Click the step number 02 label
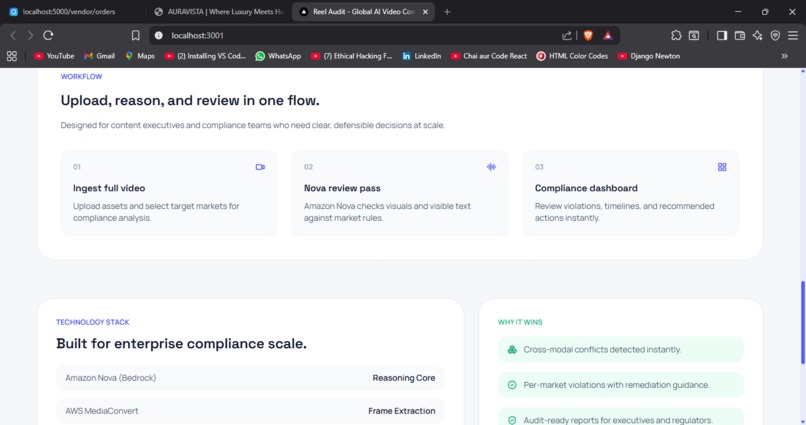The image size is (806, 425). 308,167
